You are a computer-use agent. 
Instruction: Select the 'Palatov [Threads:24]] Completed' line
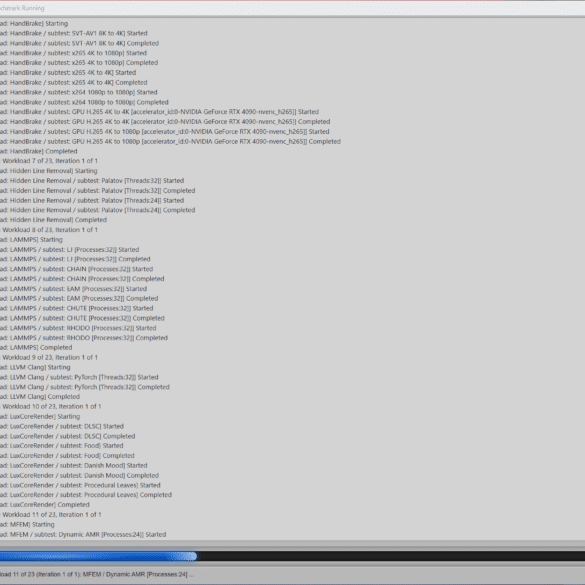pos(98,210)
